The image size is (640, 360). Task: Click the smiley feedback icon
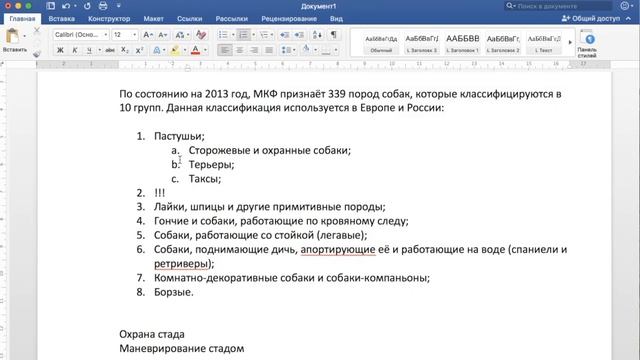pos(624,6)
